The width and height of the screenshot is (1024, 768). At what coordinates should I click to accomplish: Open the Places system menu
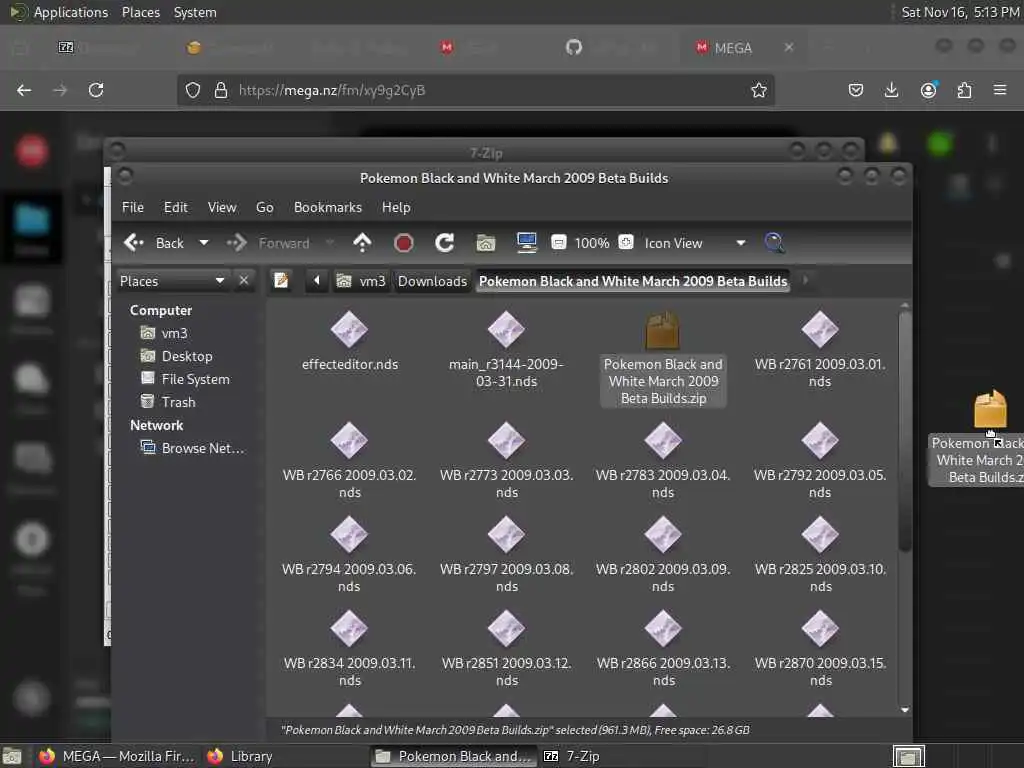point(140,12)
